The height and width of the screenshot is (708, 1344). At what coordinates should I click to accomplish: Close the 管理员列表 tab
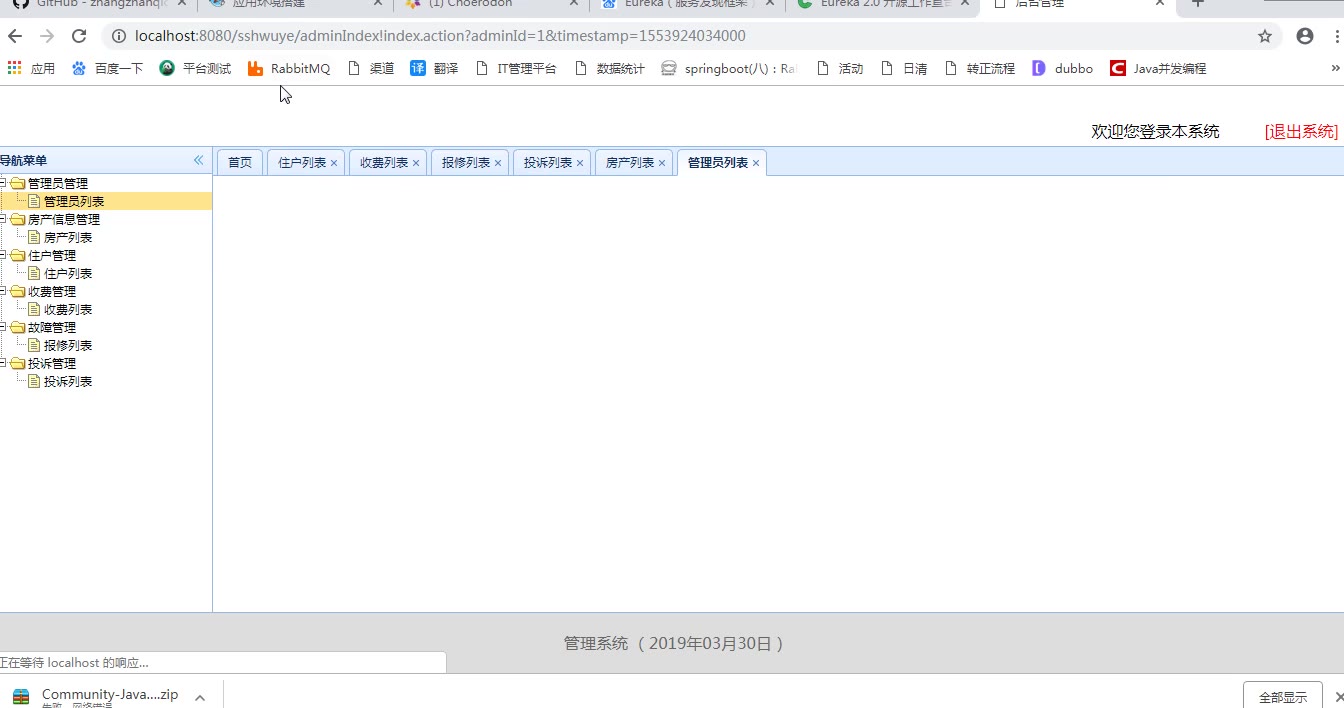coord(756,163)
